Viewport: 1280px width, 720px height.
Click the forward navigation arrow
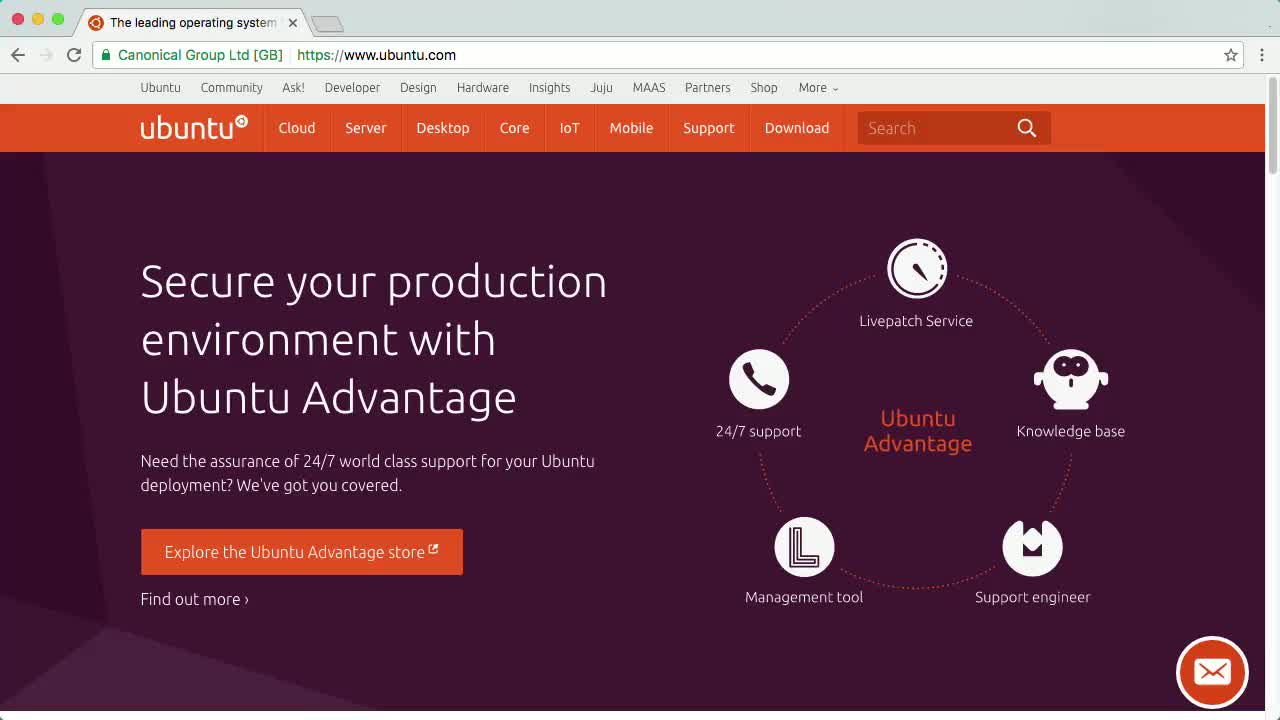click(46, 55)
